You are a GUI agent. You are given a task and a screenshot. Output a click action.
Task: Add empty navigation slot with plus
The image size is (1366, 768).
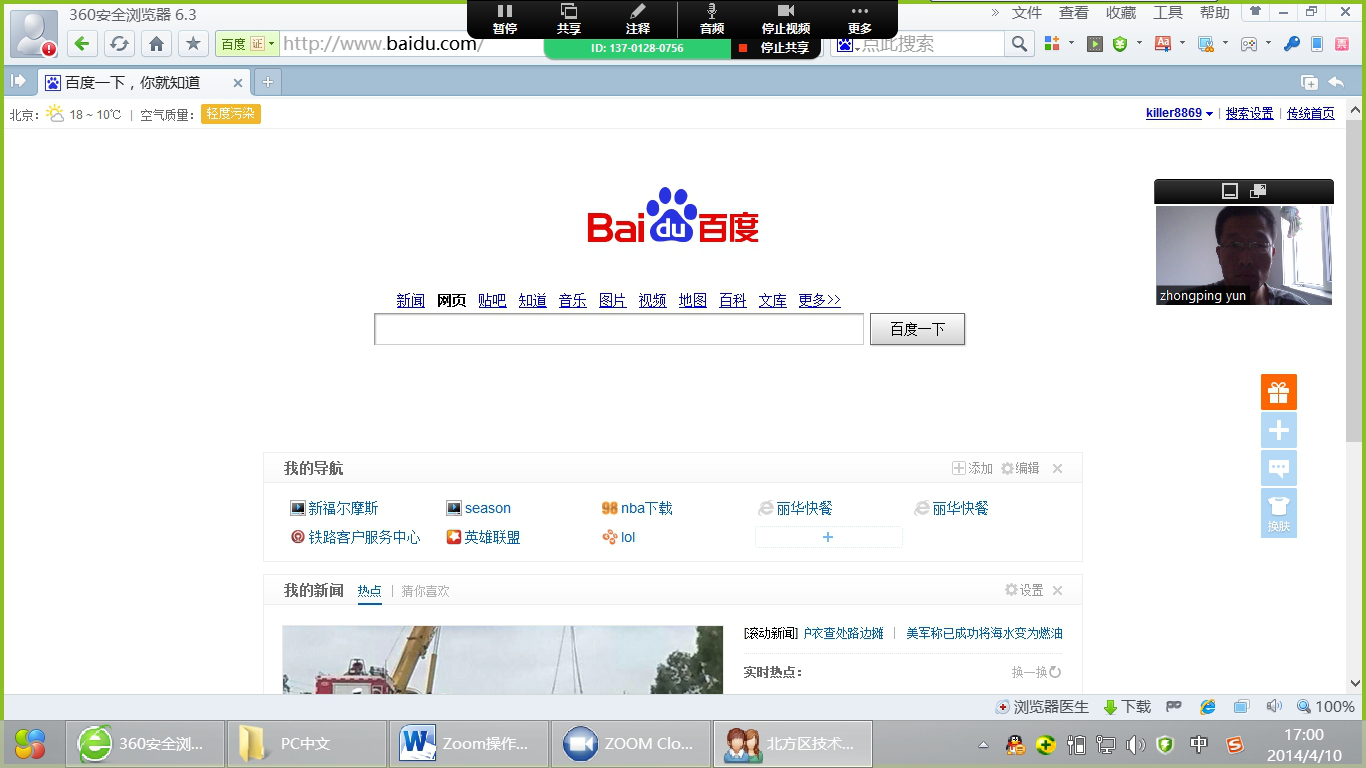point(828,537)
